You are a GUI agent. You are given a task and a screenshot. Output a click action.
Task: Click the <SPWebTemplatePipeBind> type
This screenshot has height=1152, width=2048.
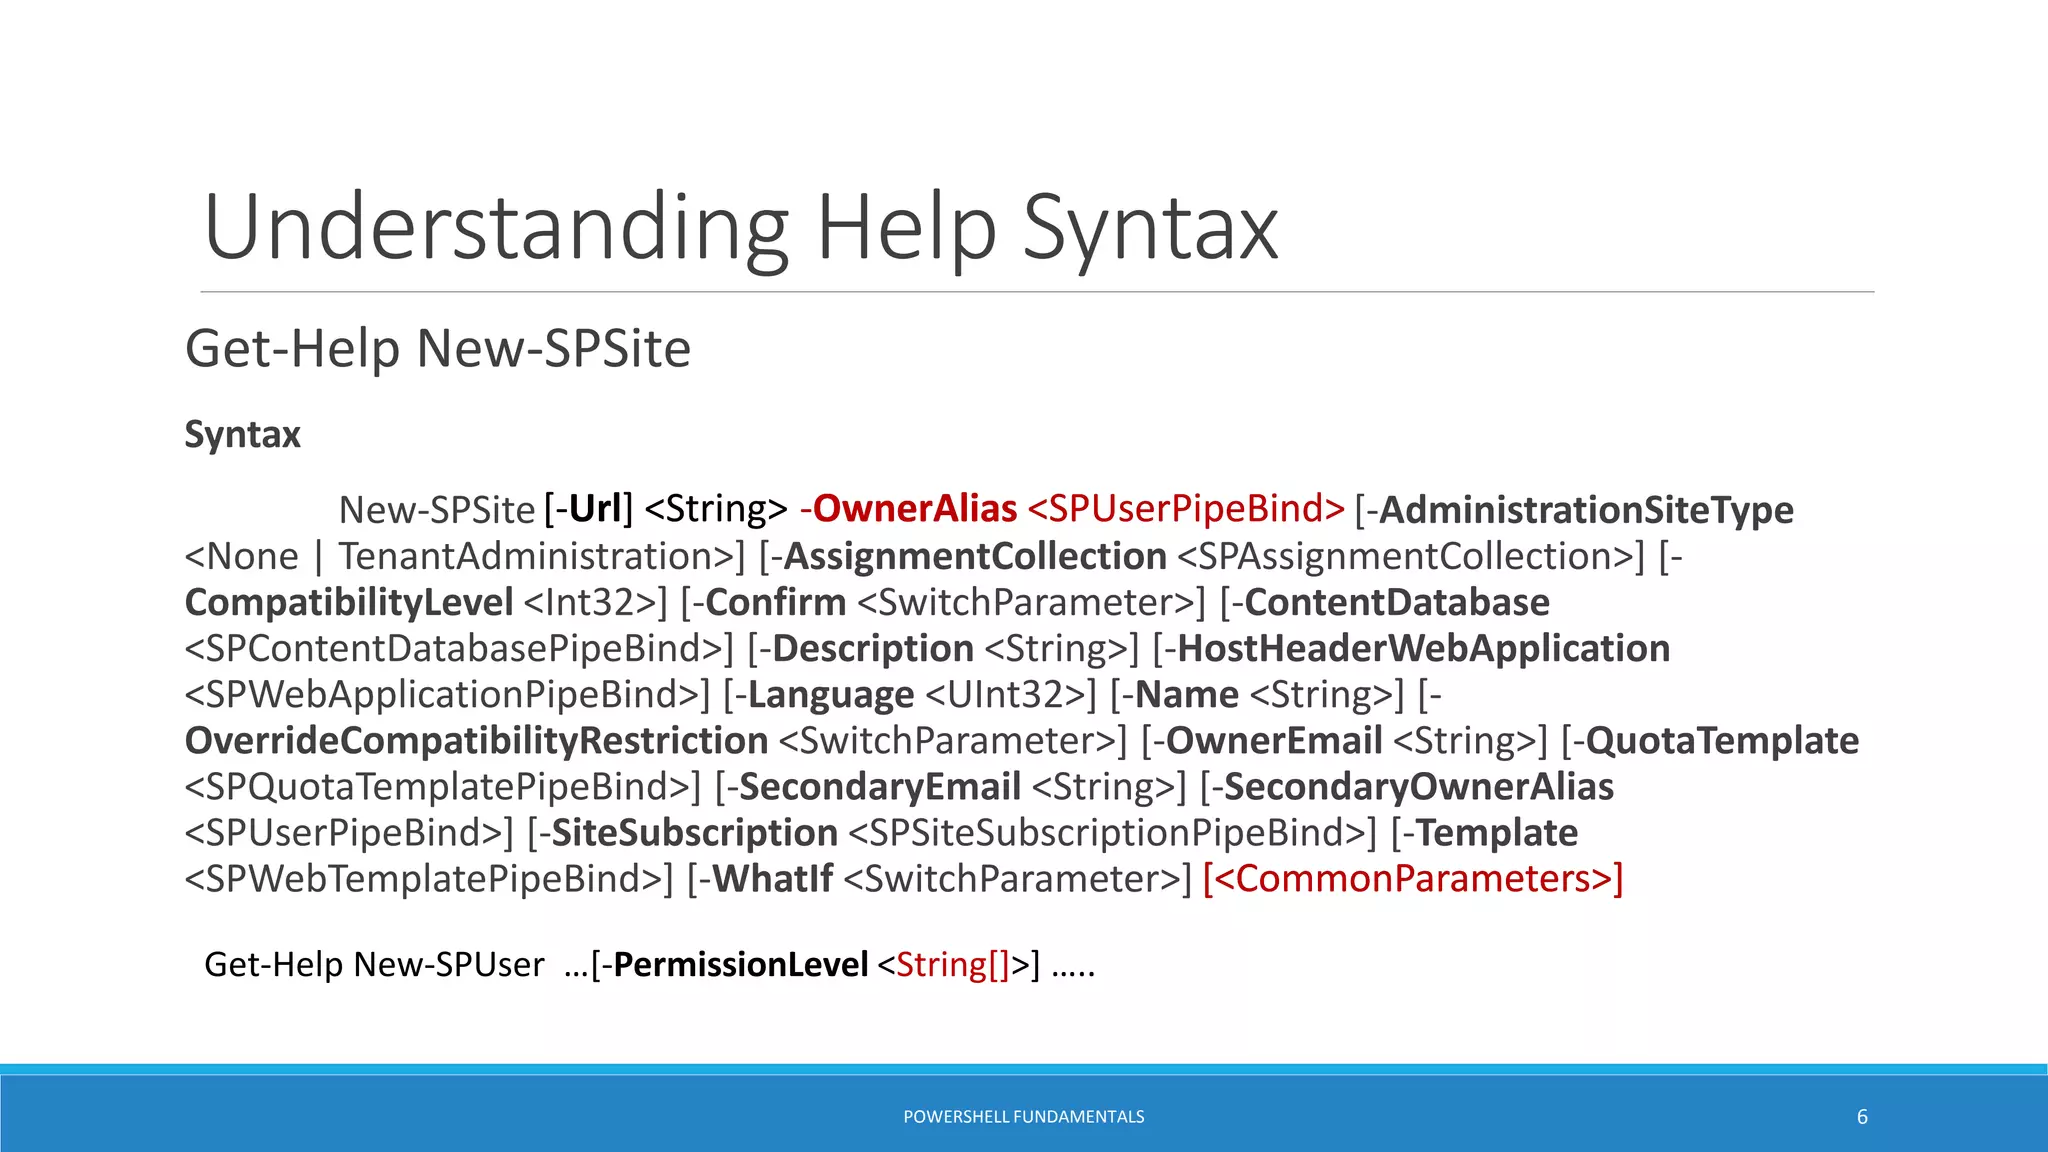[x=423, y=879]
